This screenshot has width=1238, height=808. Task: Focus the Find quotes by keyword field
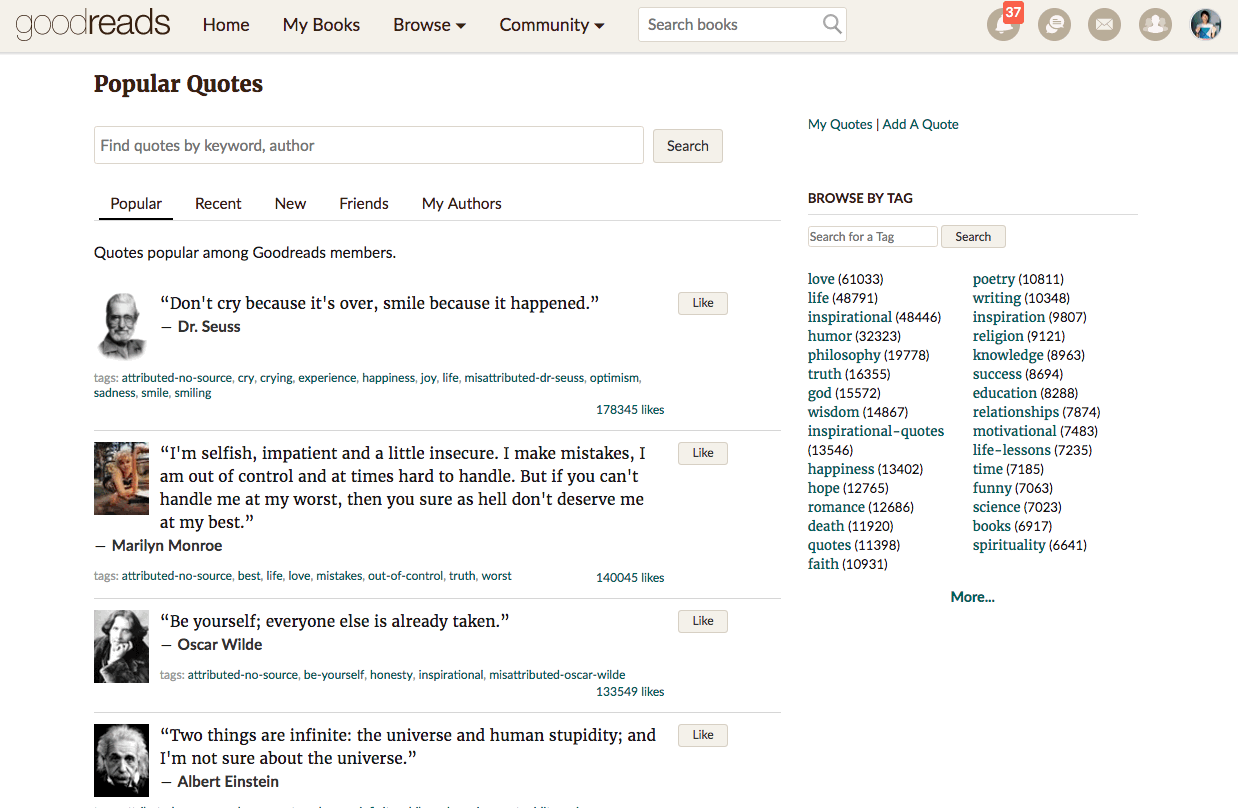click(368, 146)
